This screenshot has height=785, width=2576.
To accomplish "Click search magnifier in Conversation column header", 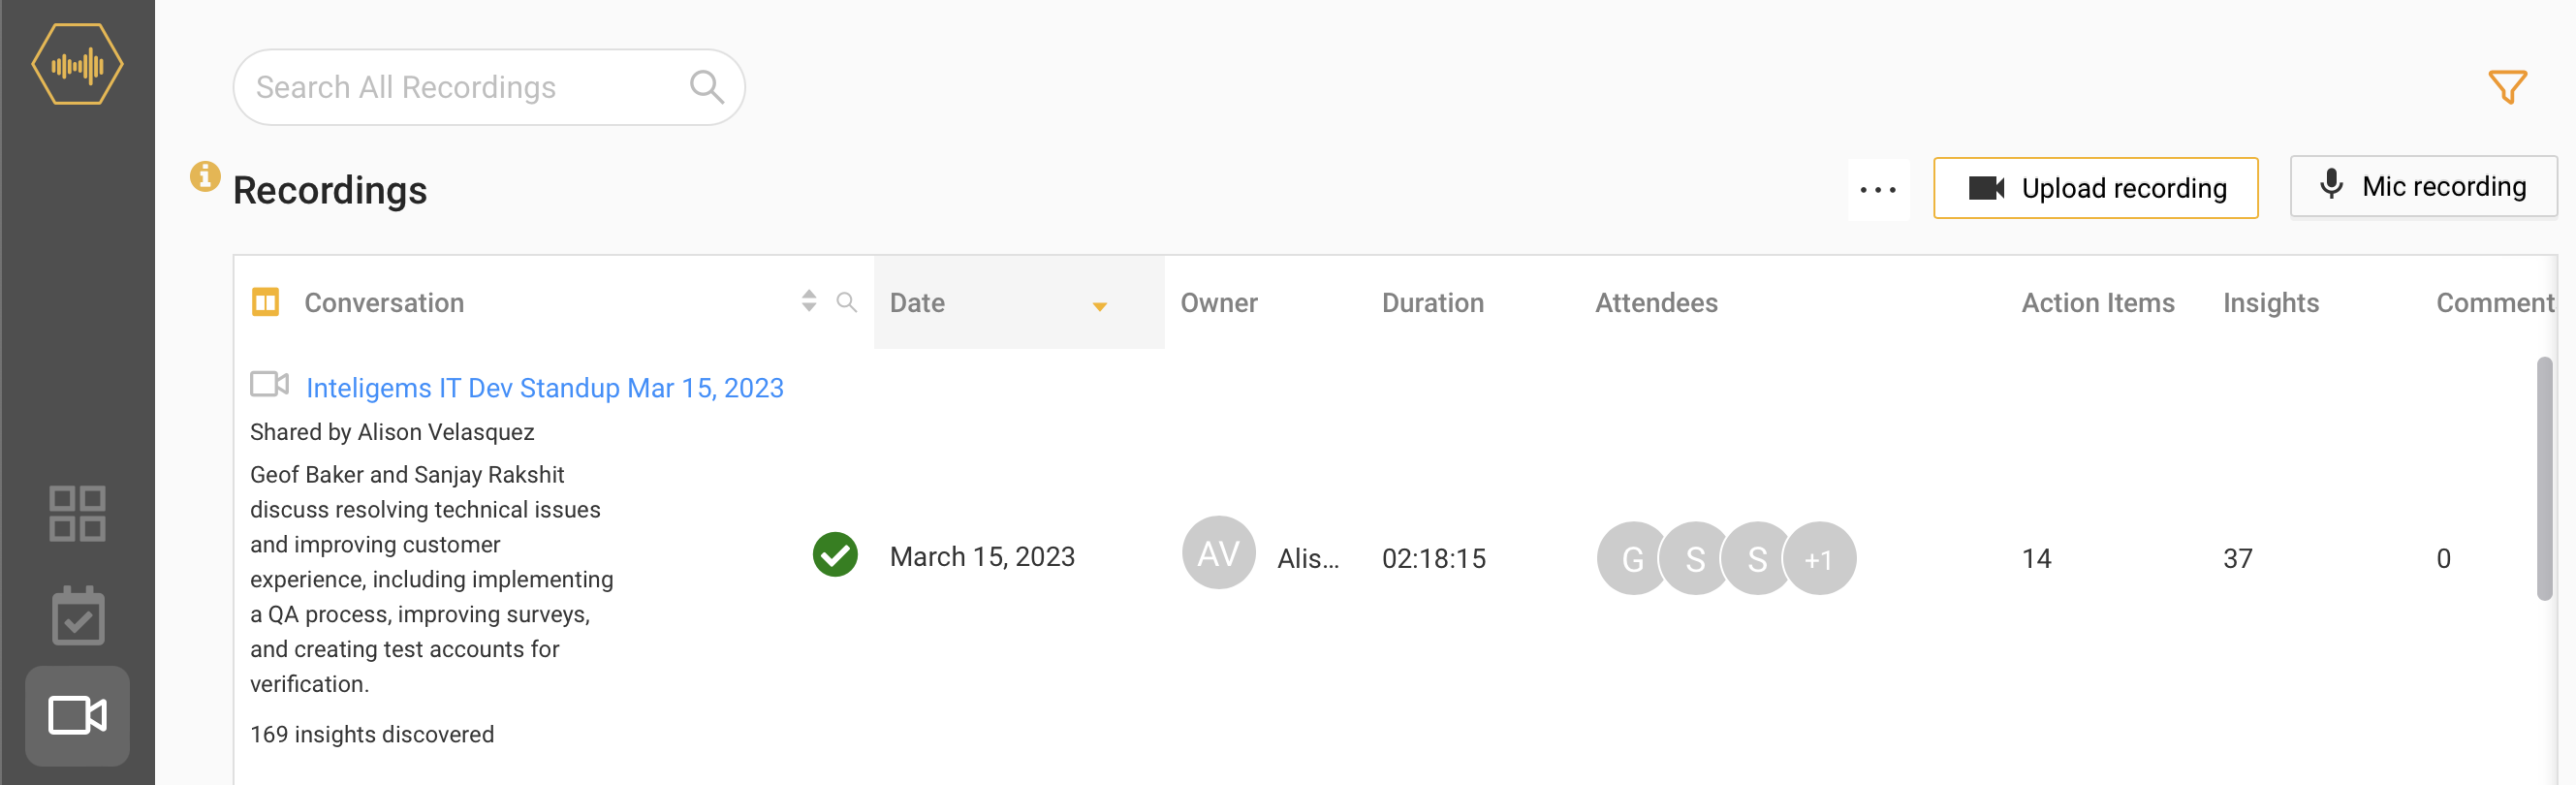I will 846,302.
